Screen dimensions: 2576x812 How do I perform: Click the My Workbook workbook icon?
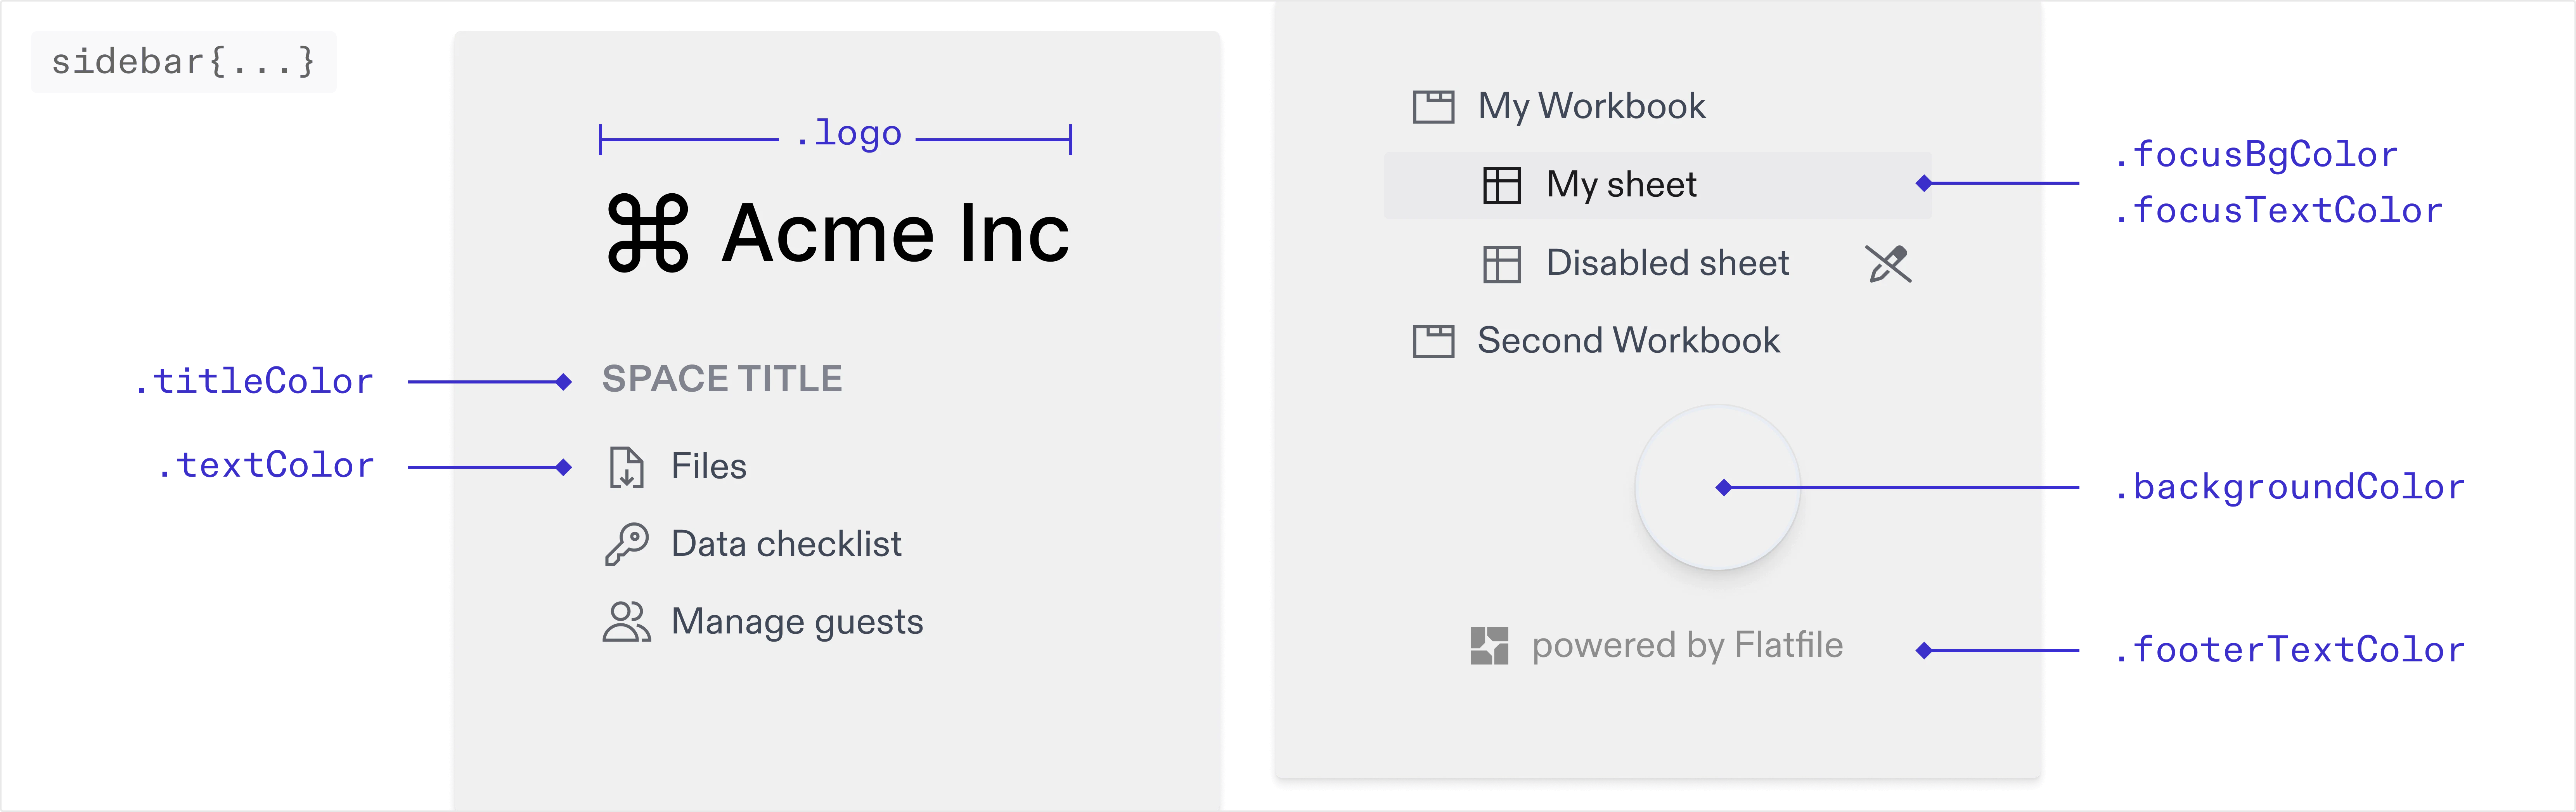click(1434, 106)
